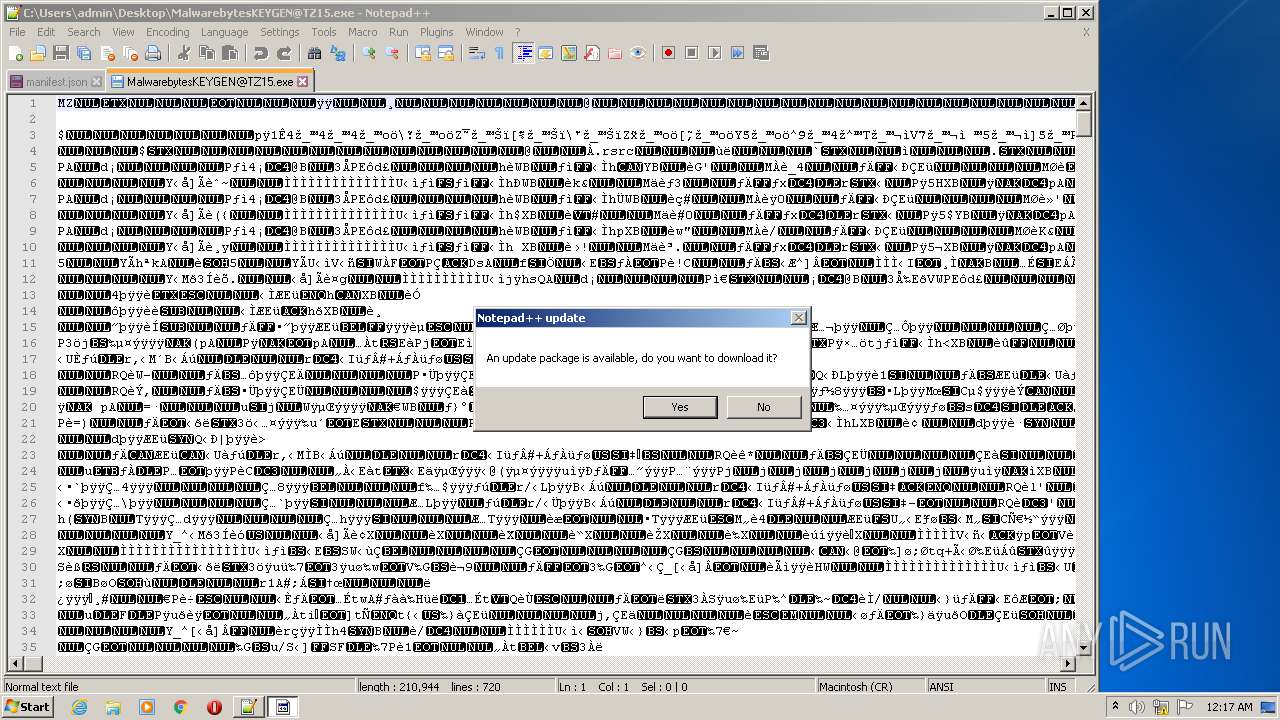Show the Document Map panel icon

(568, 53)
